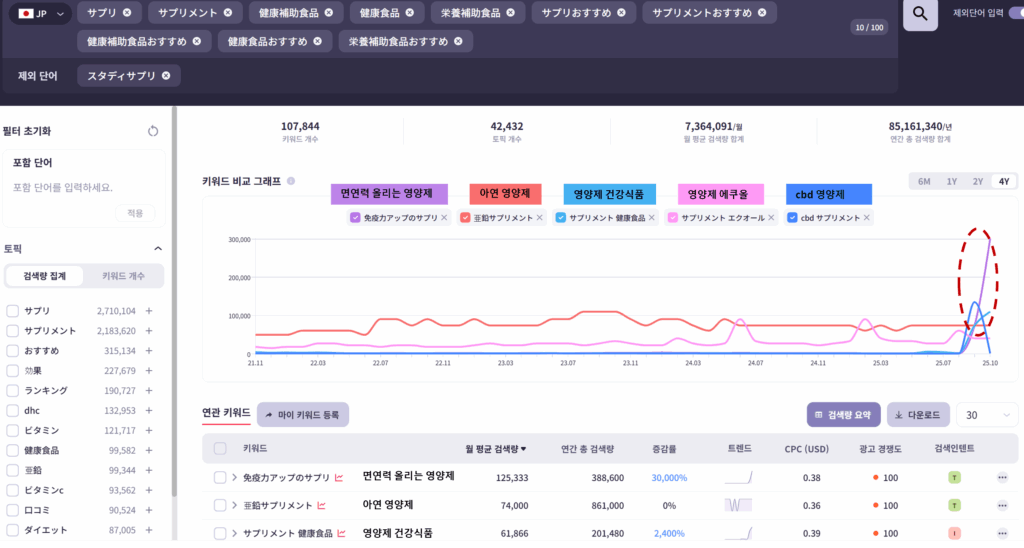The height and width of the screenshot is (548, 1024).
Task: Select the 6M graph range
Action: (x=924, y=182)
